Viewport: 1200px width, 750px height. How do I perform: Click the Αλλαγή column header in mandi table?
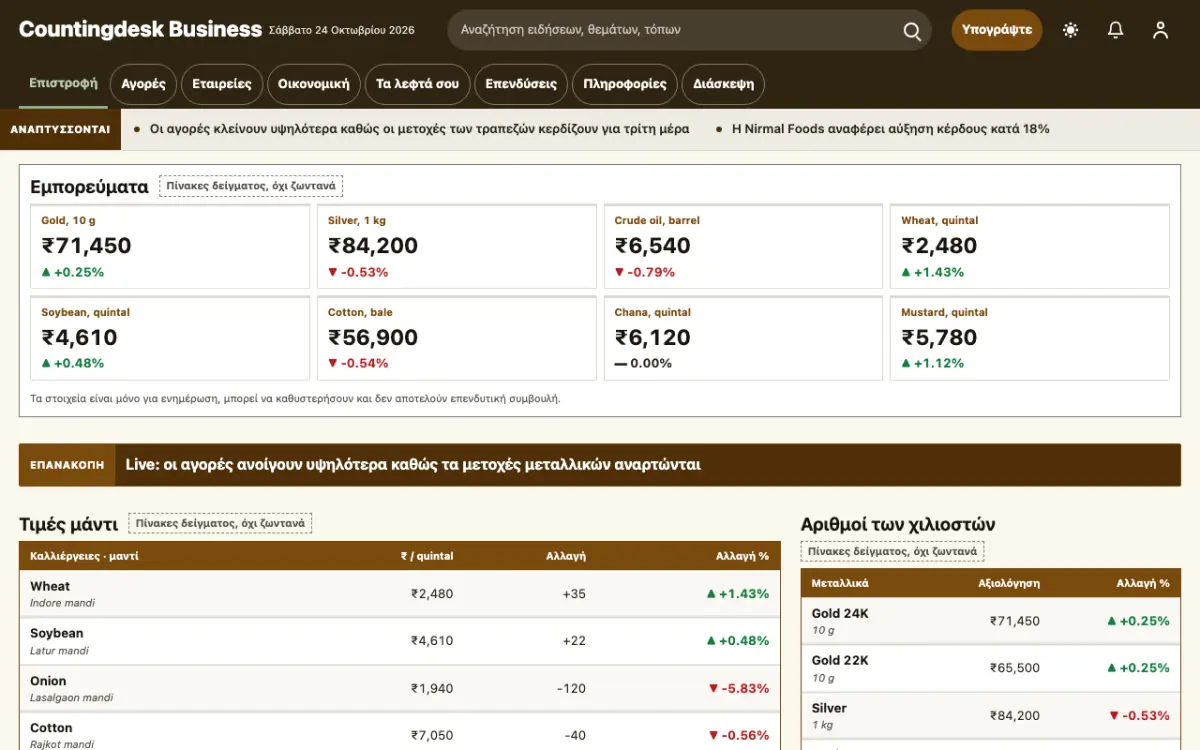pyautogui.click(x=566, y=556)
